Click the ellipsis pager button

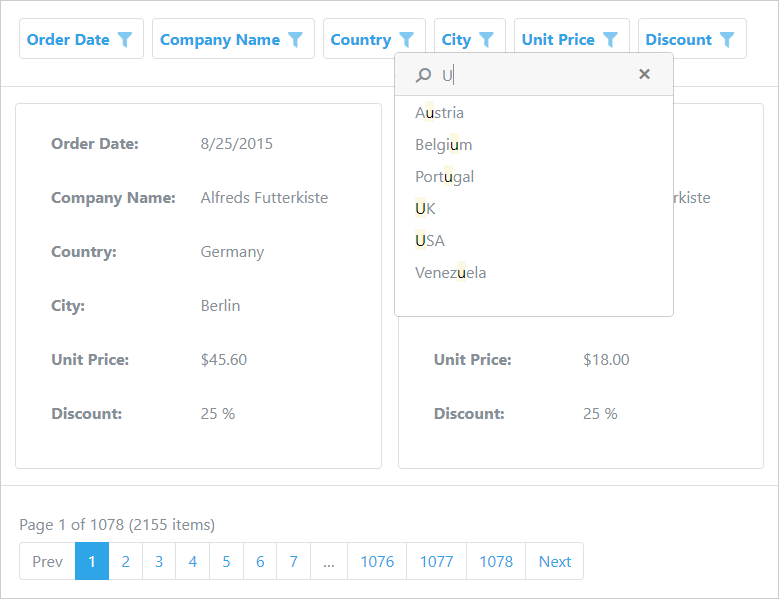[x=329, y=561]
